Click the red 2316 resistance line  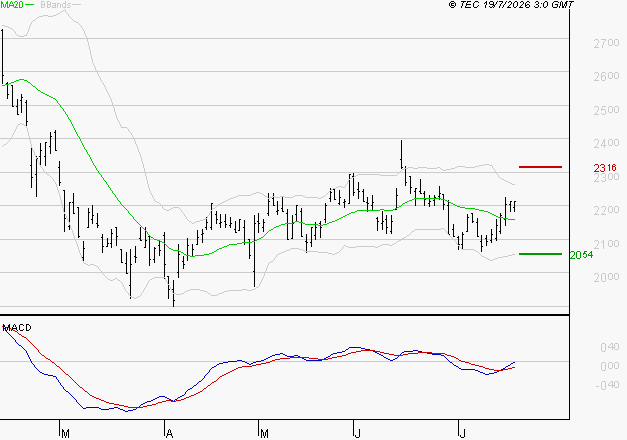pyautogui.click(x=540, y=167)
